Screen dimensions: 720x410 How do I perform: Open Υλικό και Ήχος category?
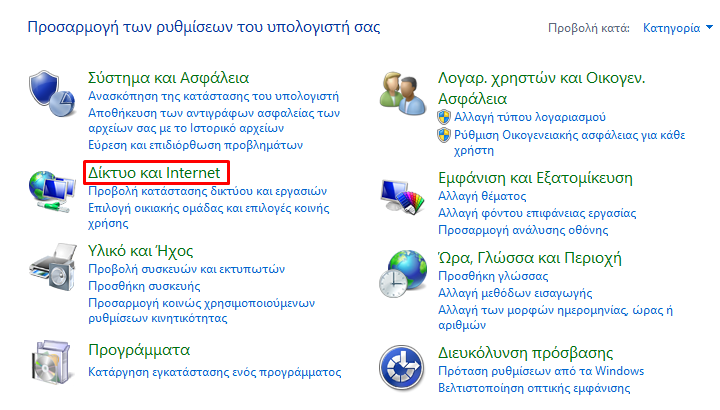(141, 251)
